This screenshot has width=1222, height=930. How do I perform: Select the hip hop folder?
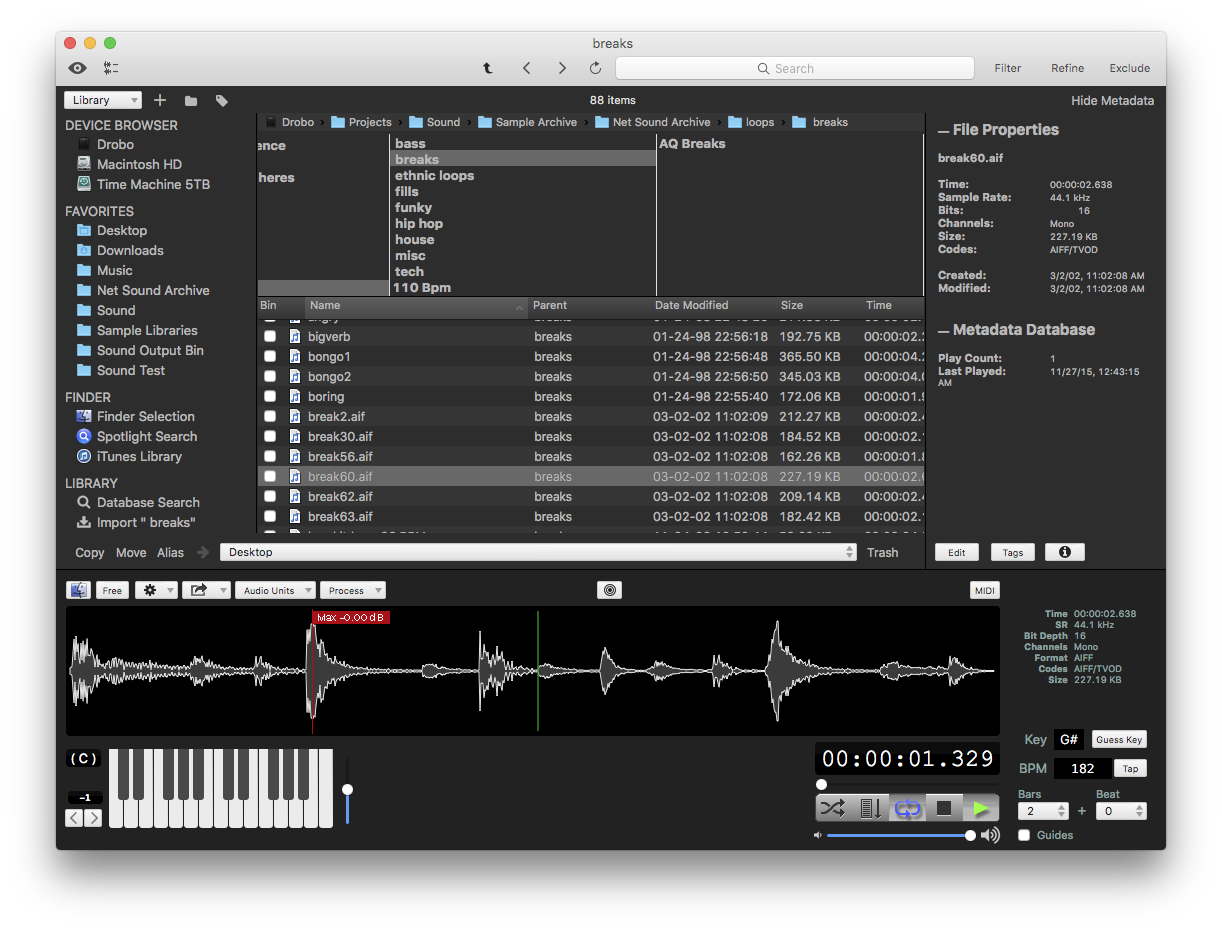[x=419, y=223]
